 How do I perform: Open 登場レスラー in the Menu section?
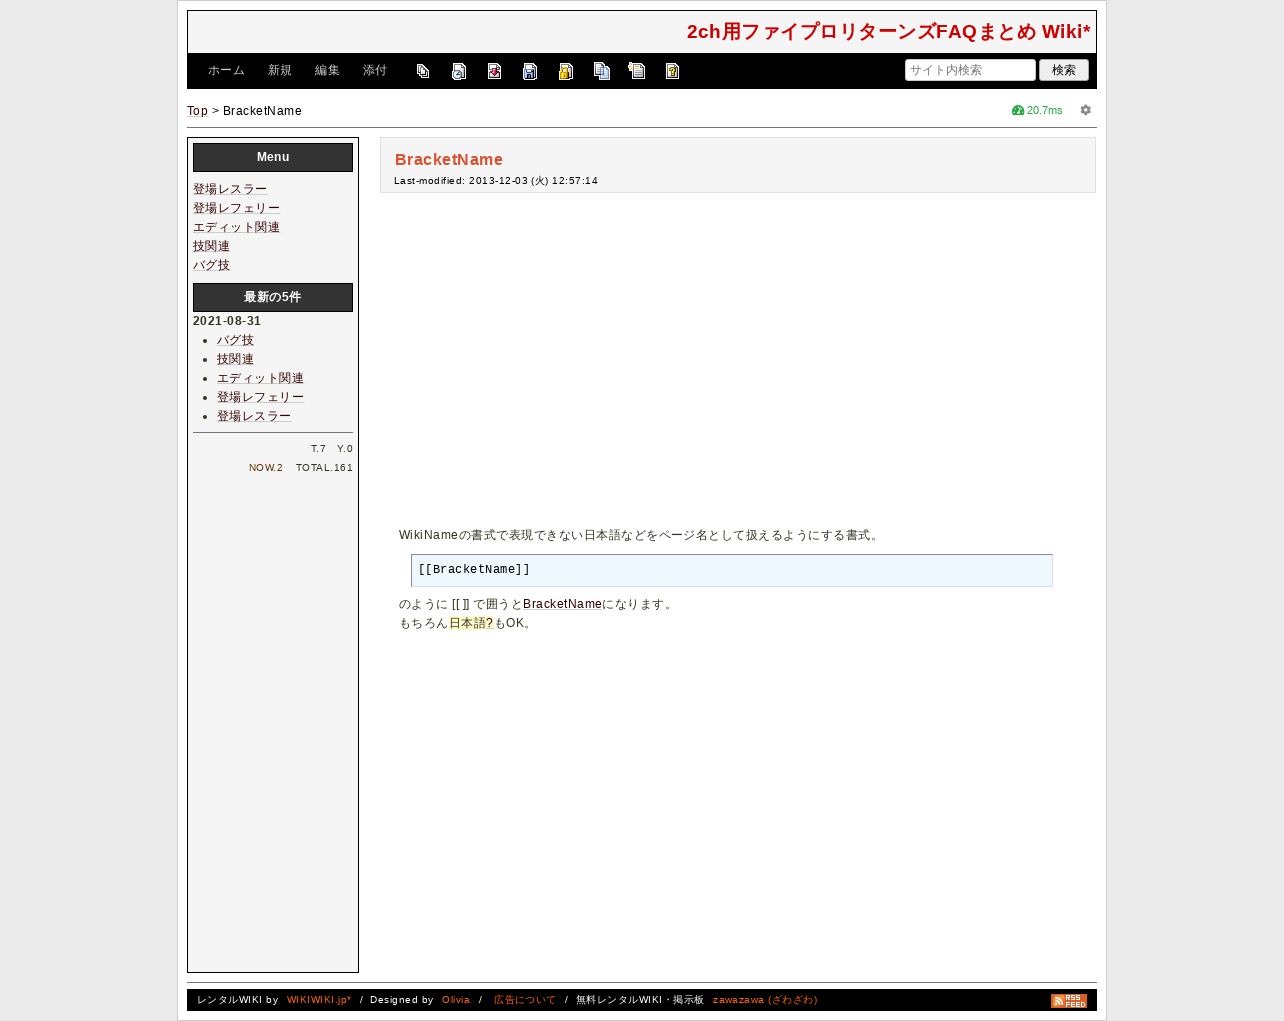click(x=230, y=189)
